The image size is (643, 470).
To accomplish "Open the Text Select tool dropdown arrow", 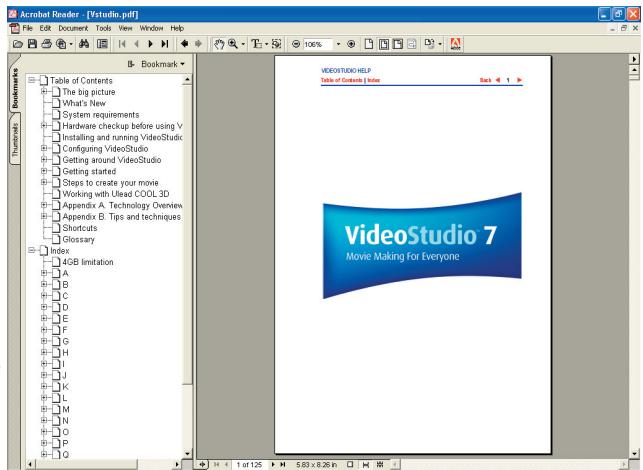I will tap(267, 44).
